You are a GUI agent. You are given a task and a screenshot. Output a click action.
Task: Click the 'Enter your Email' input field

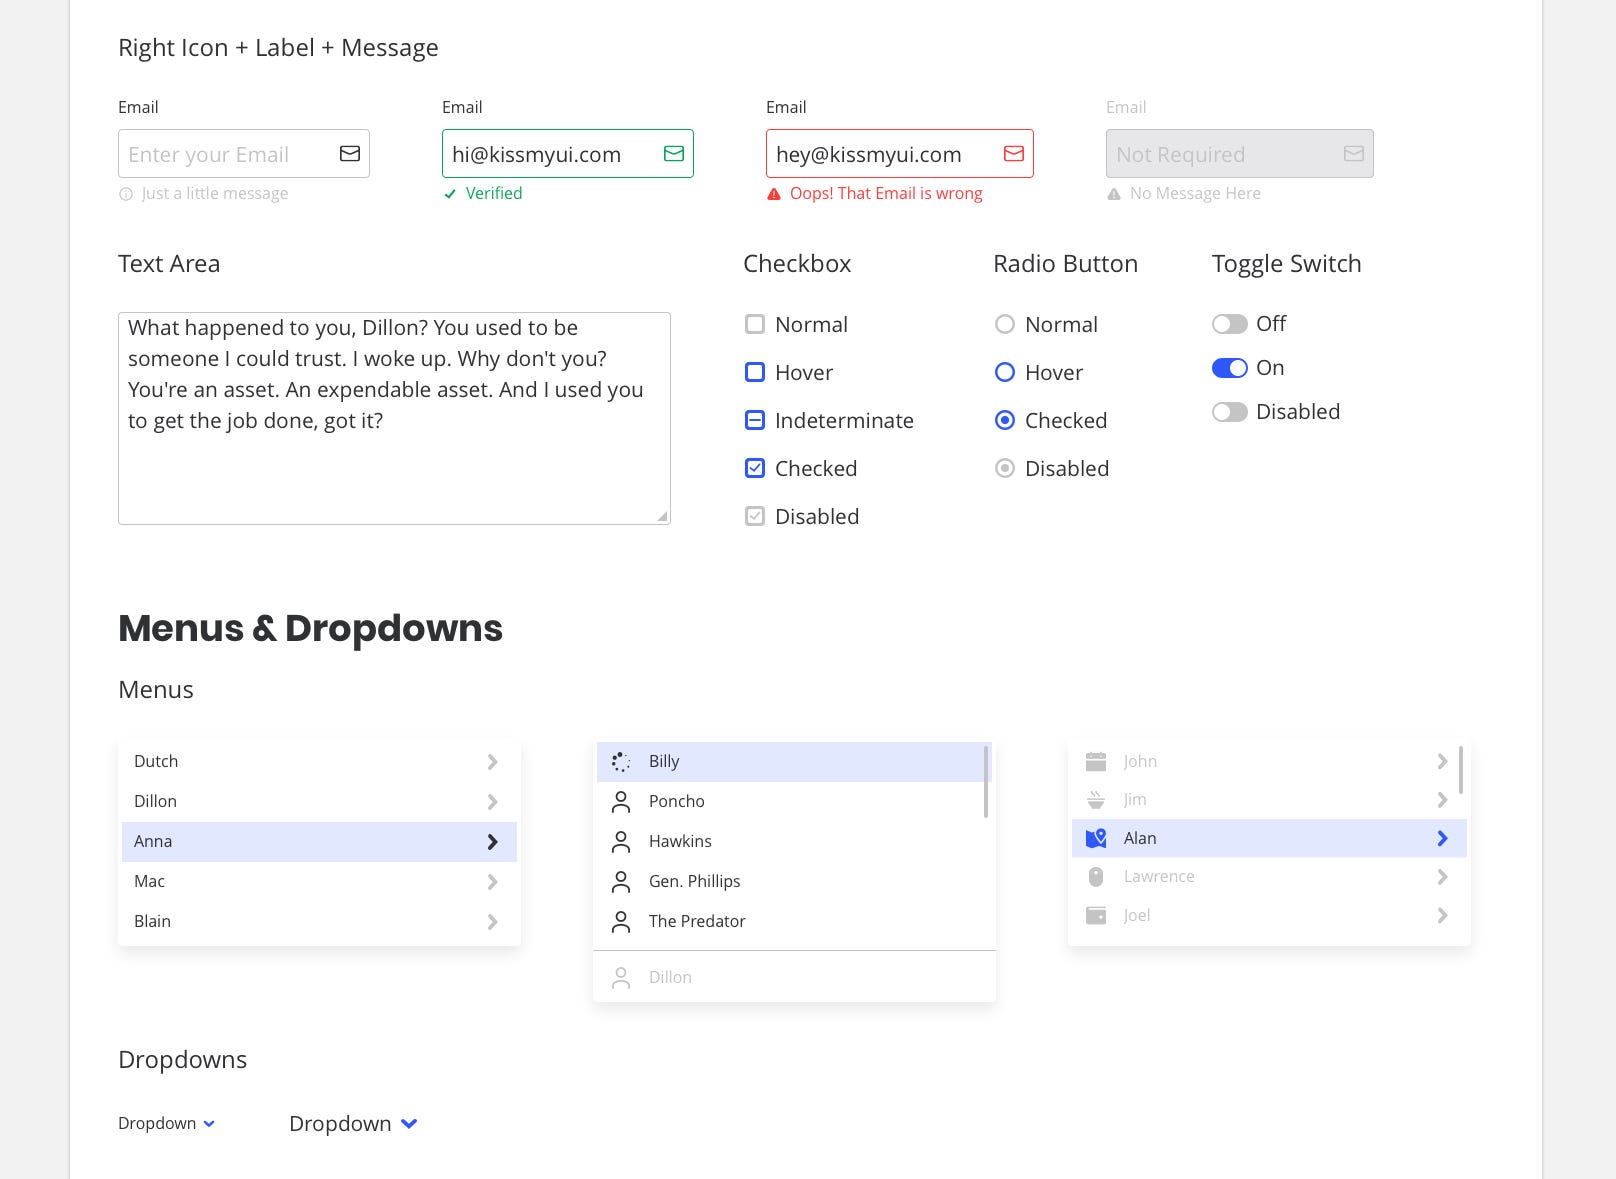(244, 154)
